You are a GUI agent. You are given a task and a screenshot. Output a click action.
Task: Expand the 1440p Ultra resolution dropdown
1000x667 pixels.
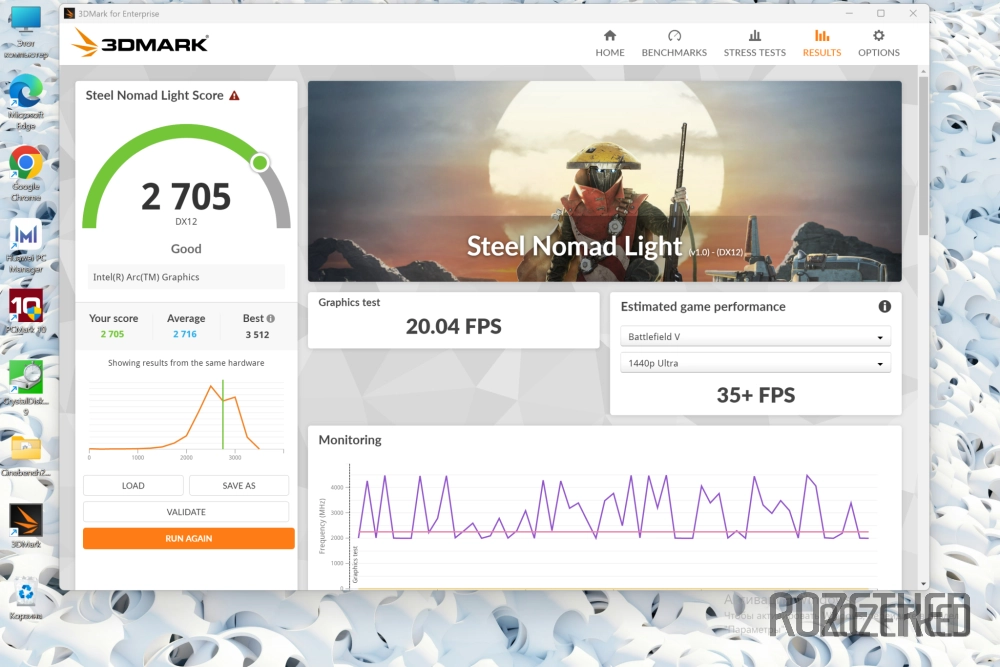[x=755, y=363]
